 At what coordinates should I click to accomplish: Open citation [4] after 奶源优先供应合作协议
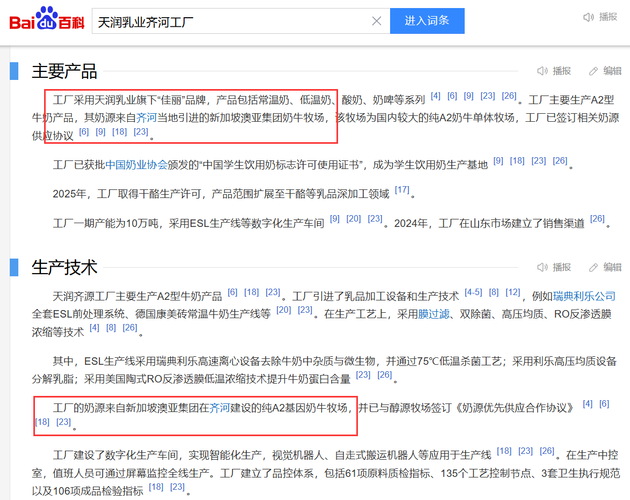pyautogui.click(x=588, y=404)
